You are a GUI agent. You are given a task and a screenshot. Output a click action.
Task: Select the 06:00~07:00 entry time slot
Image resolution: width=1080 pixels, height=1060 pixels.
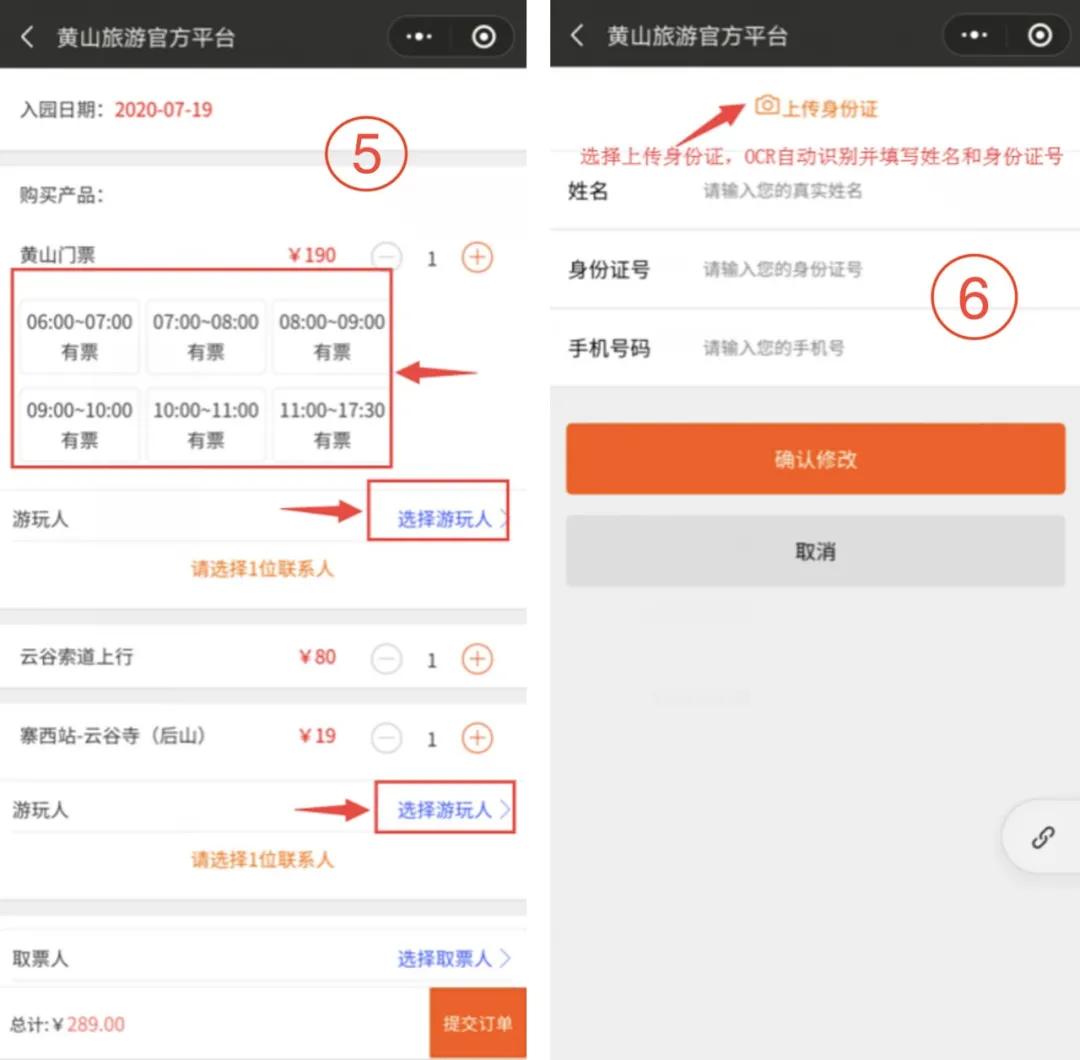pos(79,336)
